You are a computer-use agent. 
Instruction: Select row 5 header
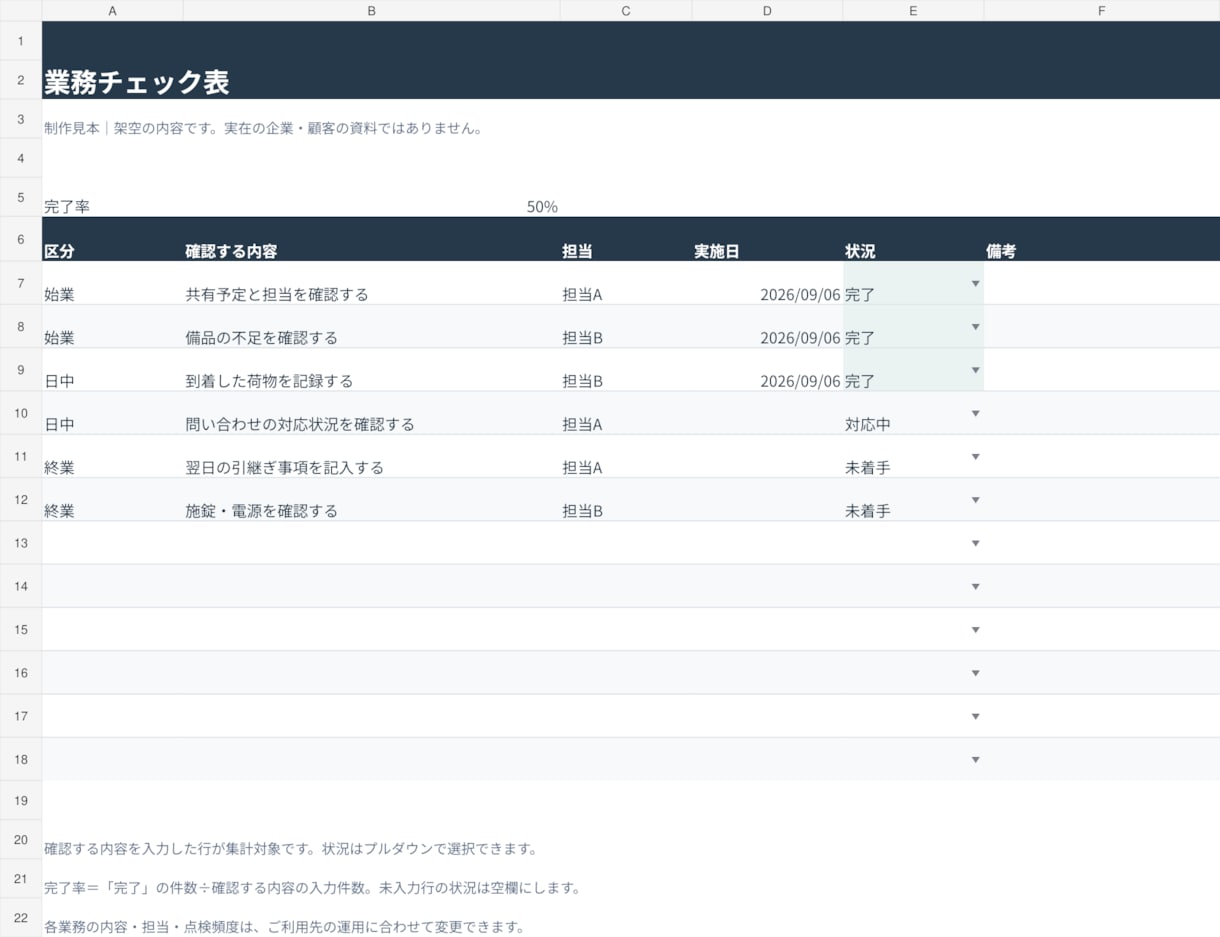[x=21, y=198]
